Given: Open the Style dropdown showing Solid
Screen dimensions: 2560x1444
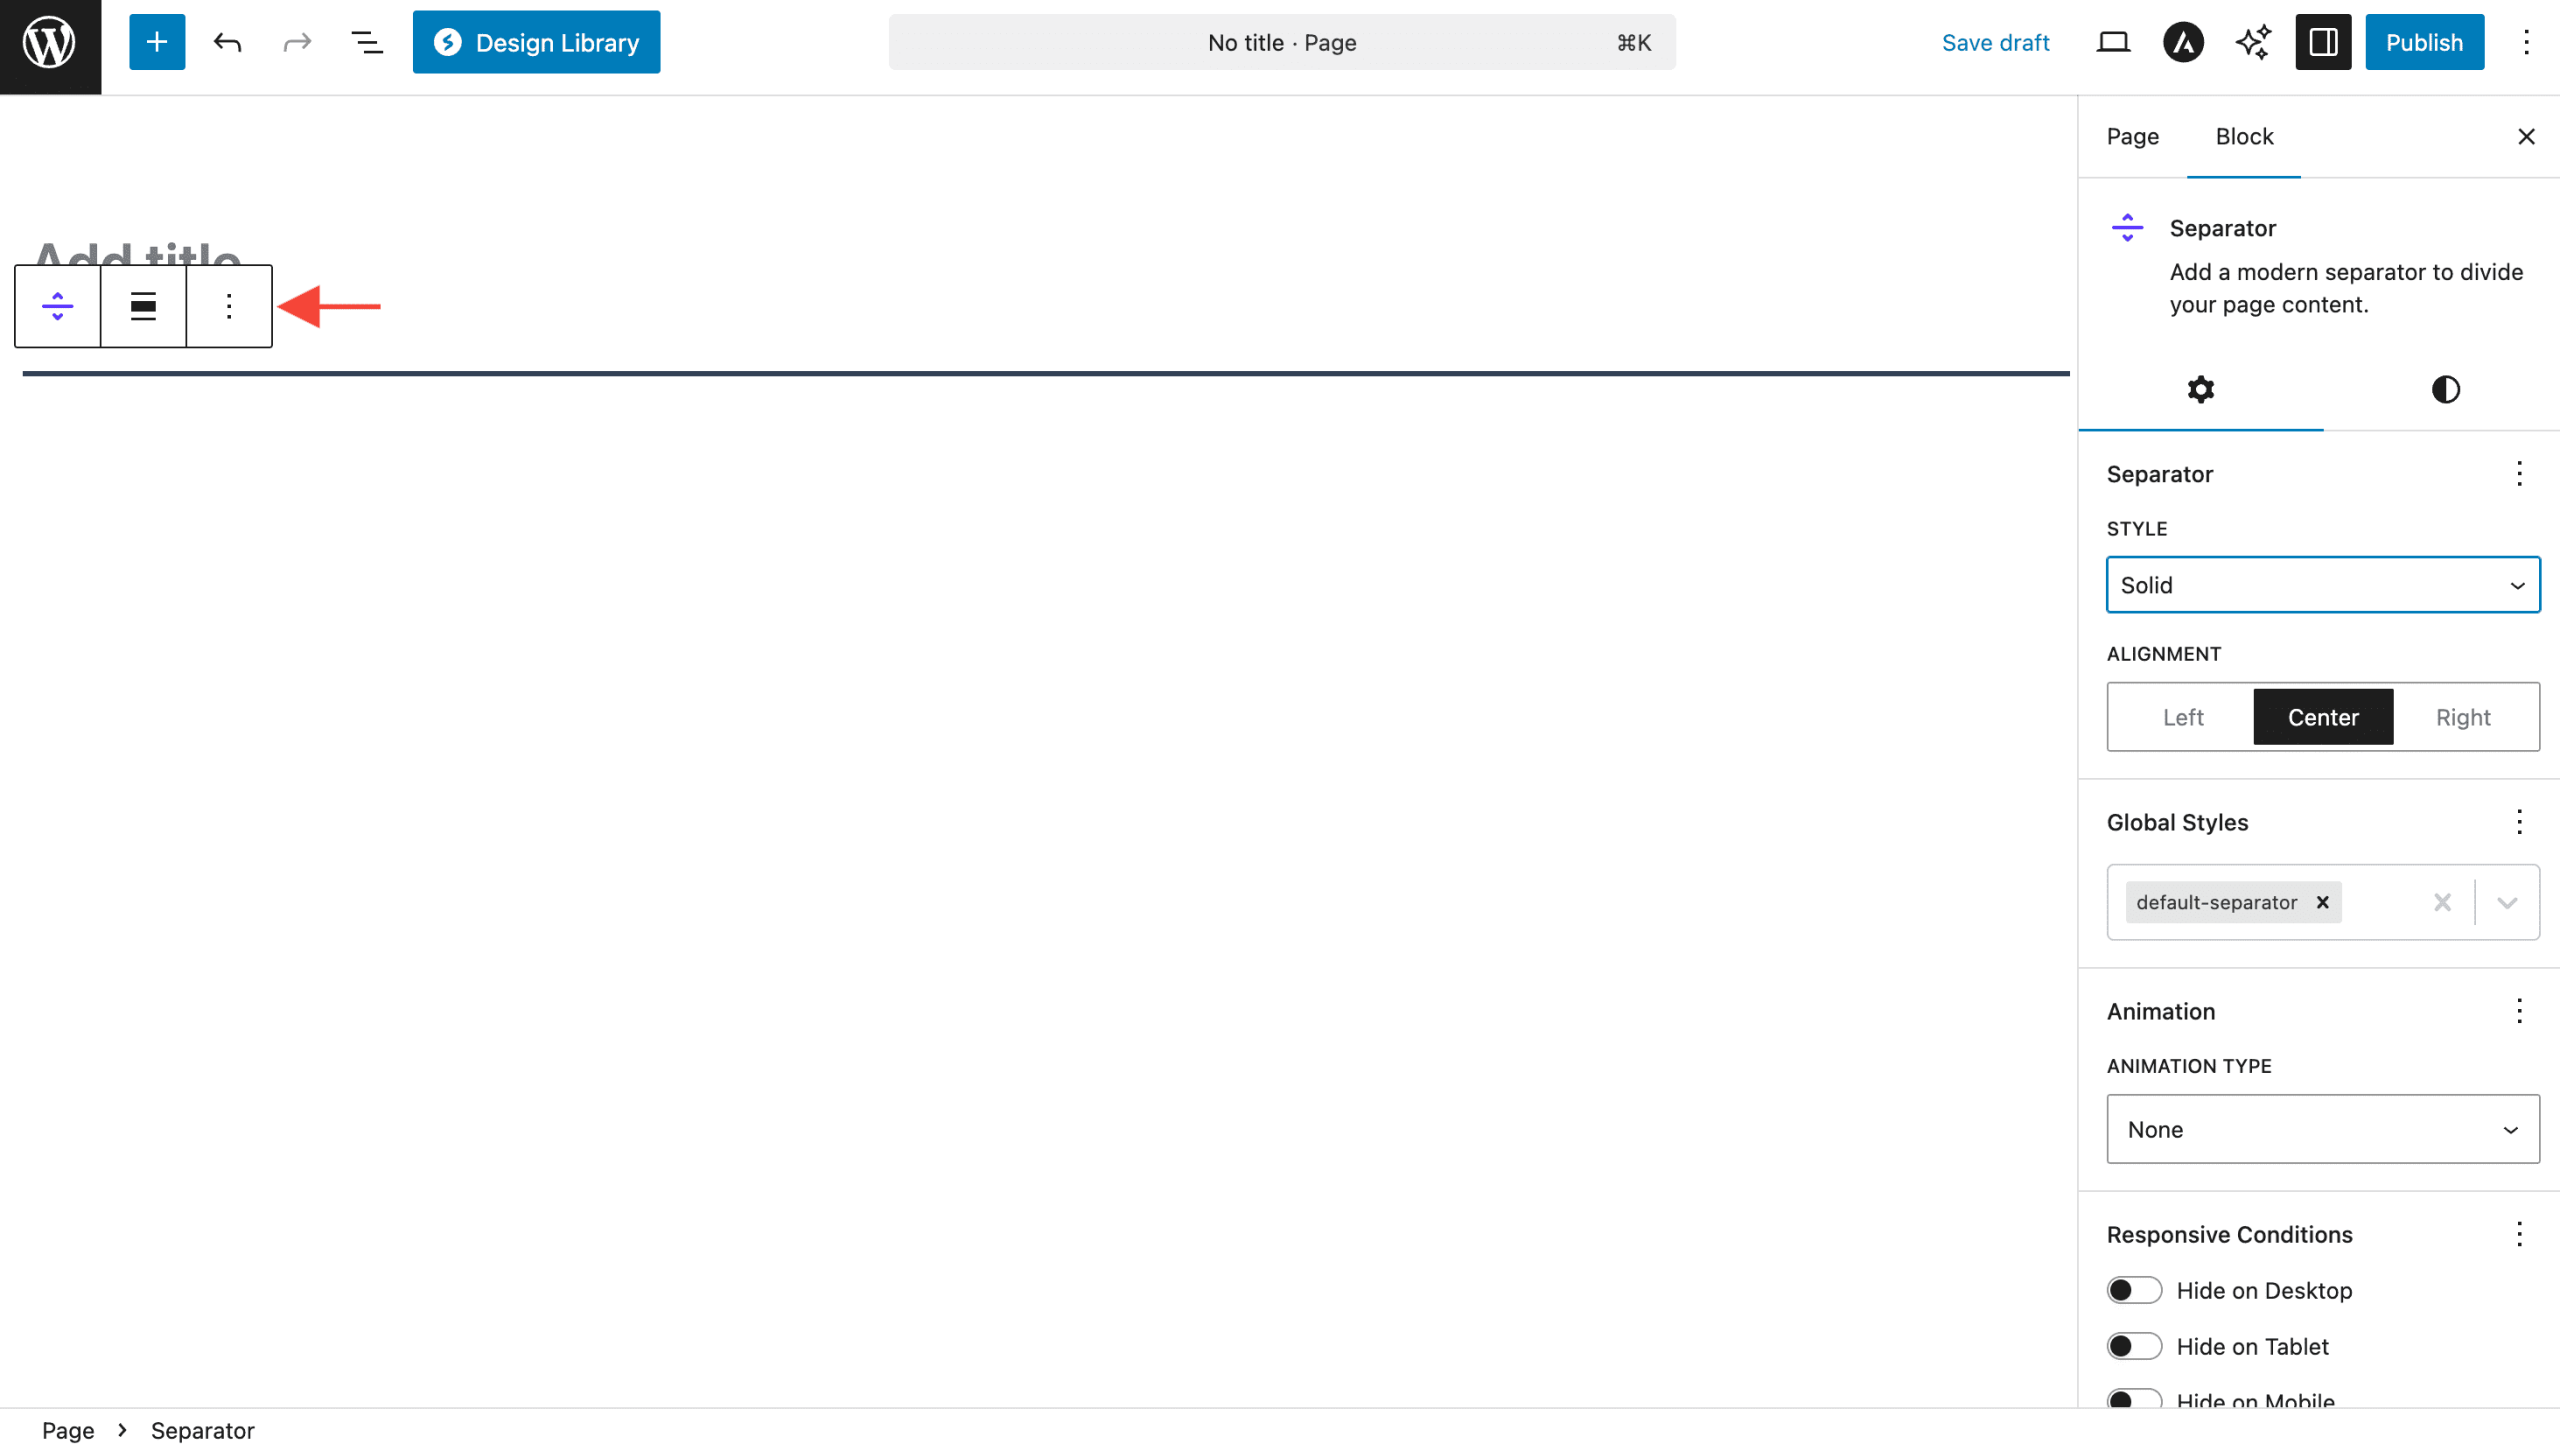Looking at the screenshot, I should (x=2322, y=585).
